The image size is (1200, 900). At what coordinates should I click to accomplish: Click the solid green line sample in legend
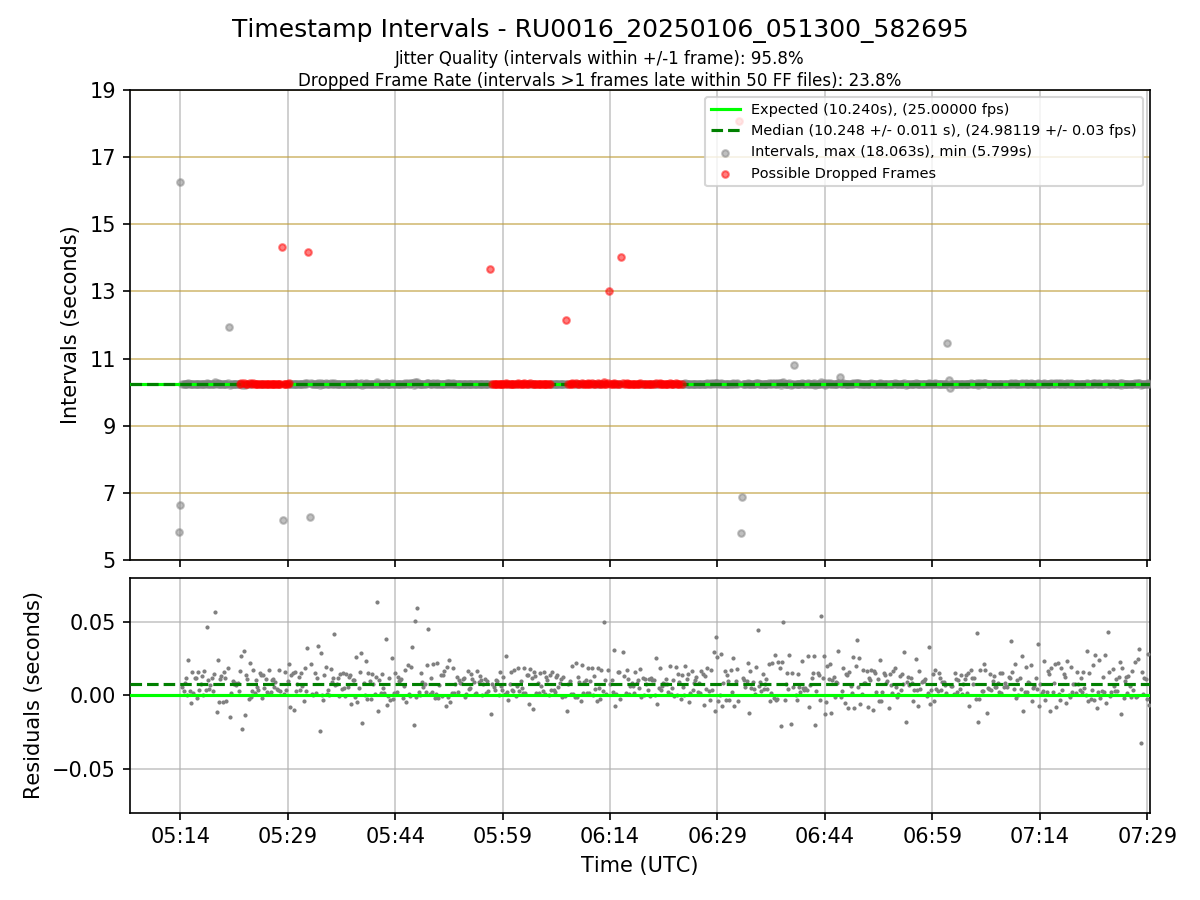point(725,109)
